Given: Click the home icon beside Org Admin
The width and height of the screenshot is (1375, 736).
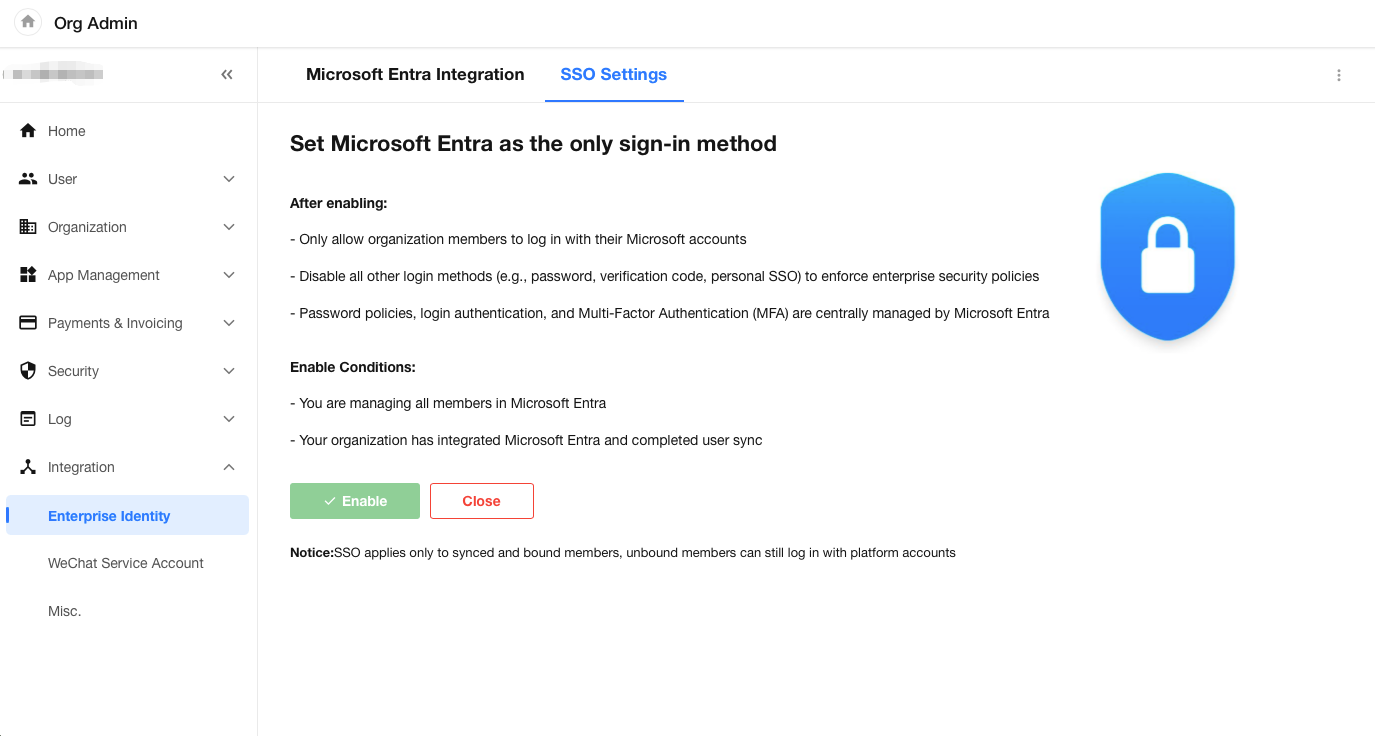Looking at the screenshot, I should [28, 22].
